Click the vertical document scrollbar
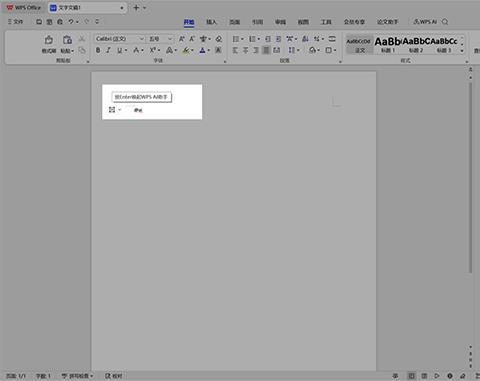The height and width of the screenshot is (381, 480). pos(470,178)
